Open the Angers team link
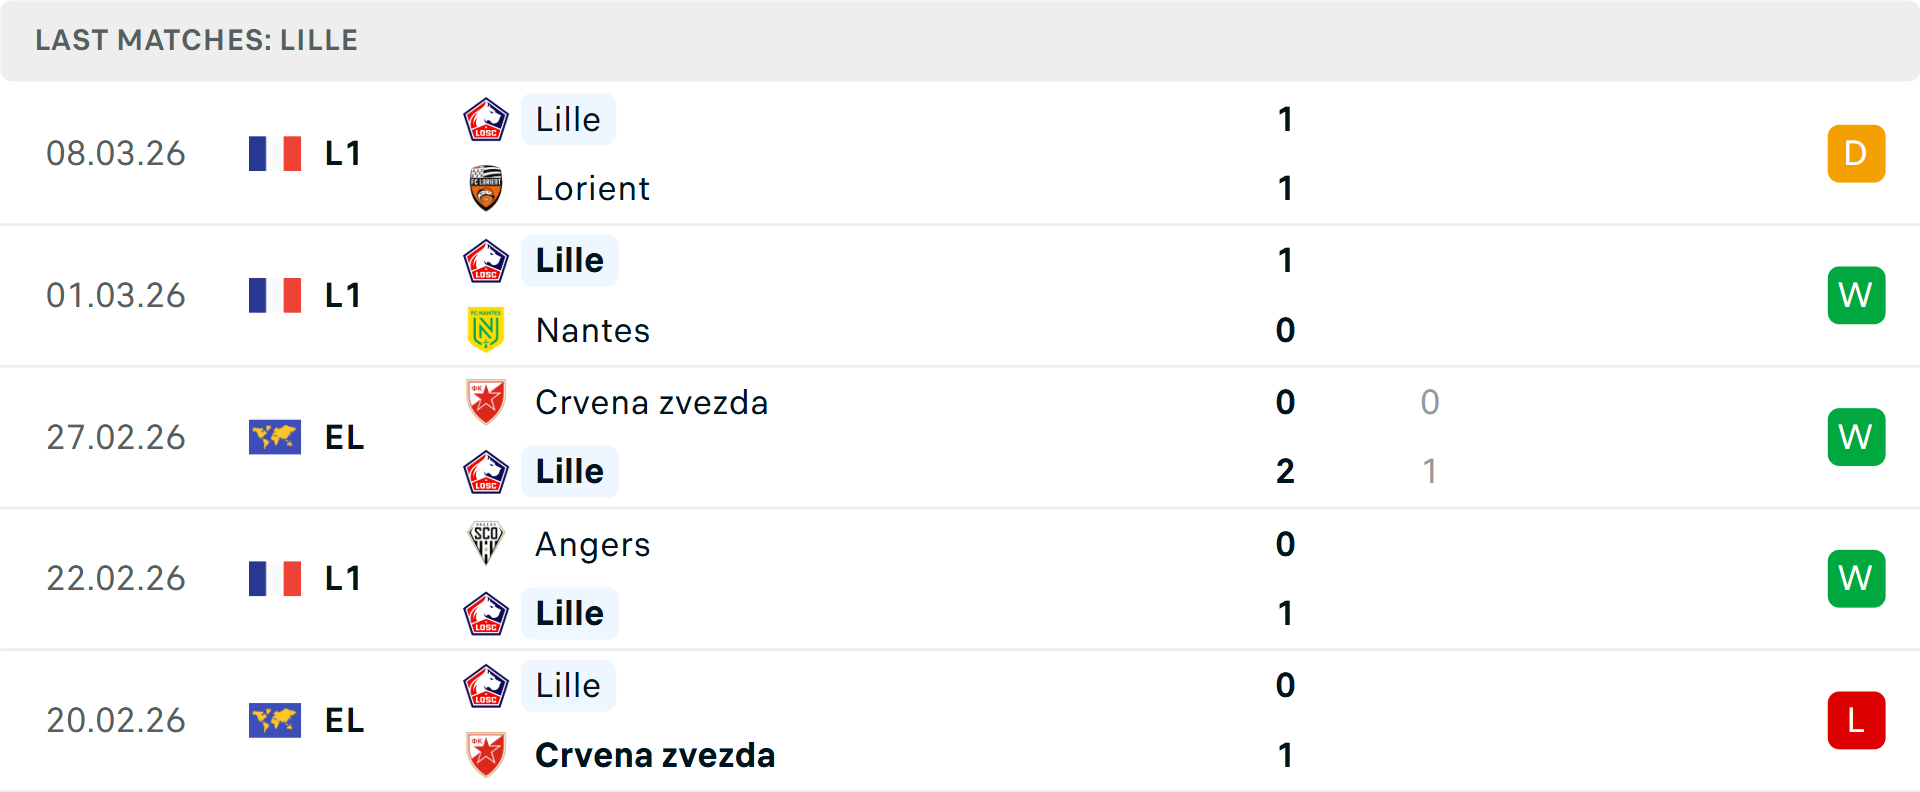The image size is (1920, 792). pyautogui.click(x=592, y=544)
